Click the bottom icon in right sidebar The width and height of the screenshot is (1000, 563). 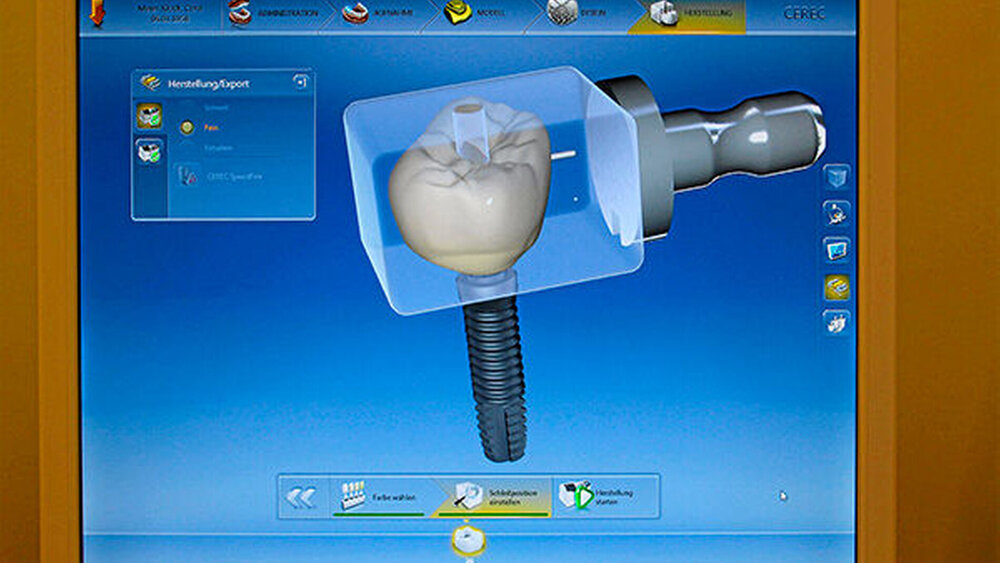point(836,322)
